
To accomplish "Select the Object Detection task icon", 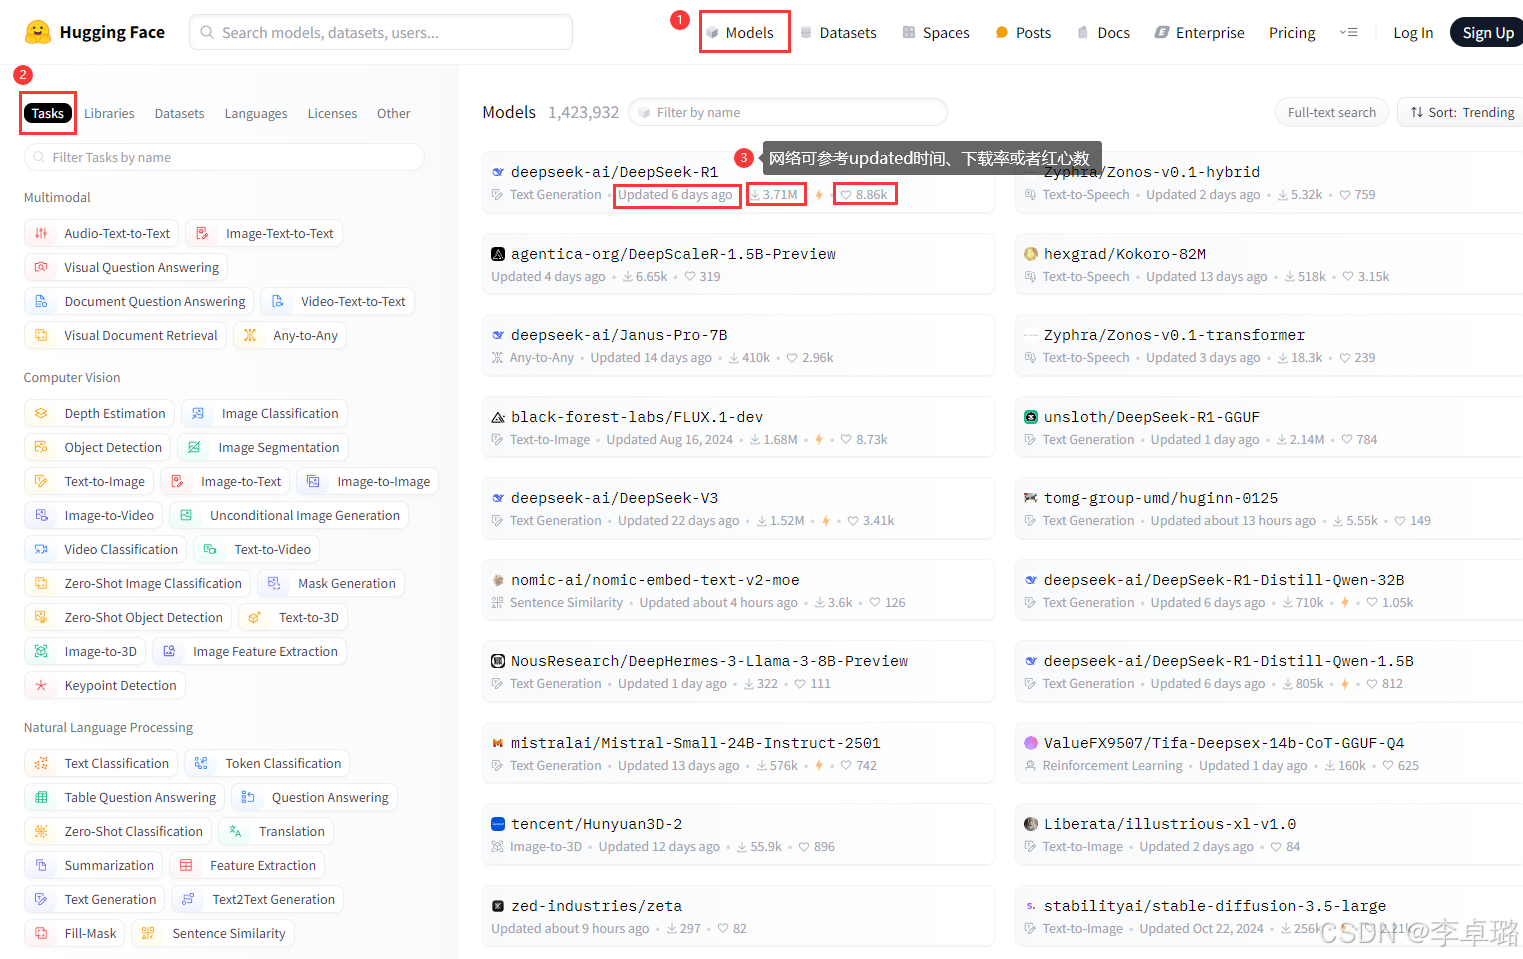I will 41,447.
